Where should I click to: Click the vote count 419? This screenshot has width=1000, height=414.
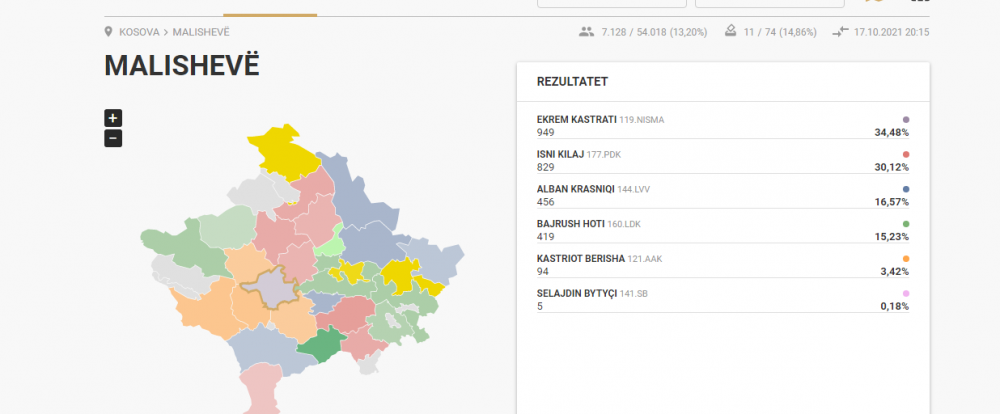pyautogui.click(x=545, y=237)
